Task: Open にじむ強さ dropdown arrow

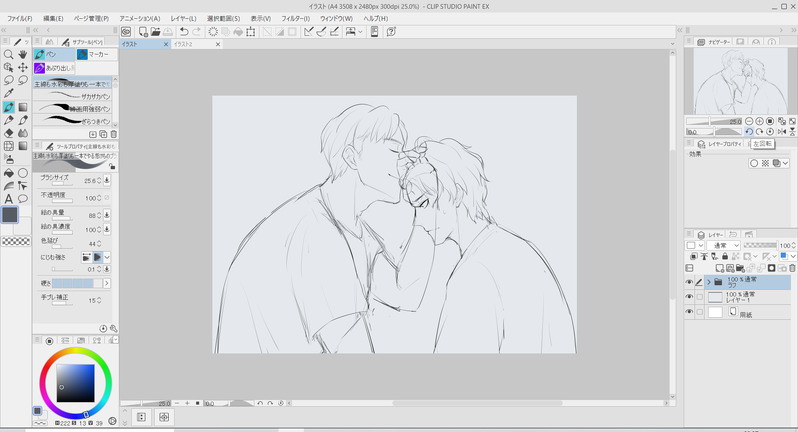Action: click(x=107, y=257)
